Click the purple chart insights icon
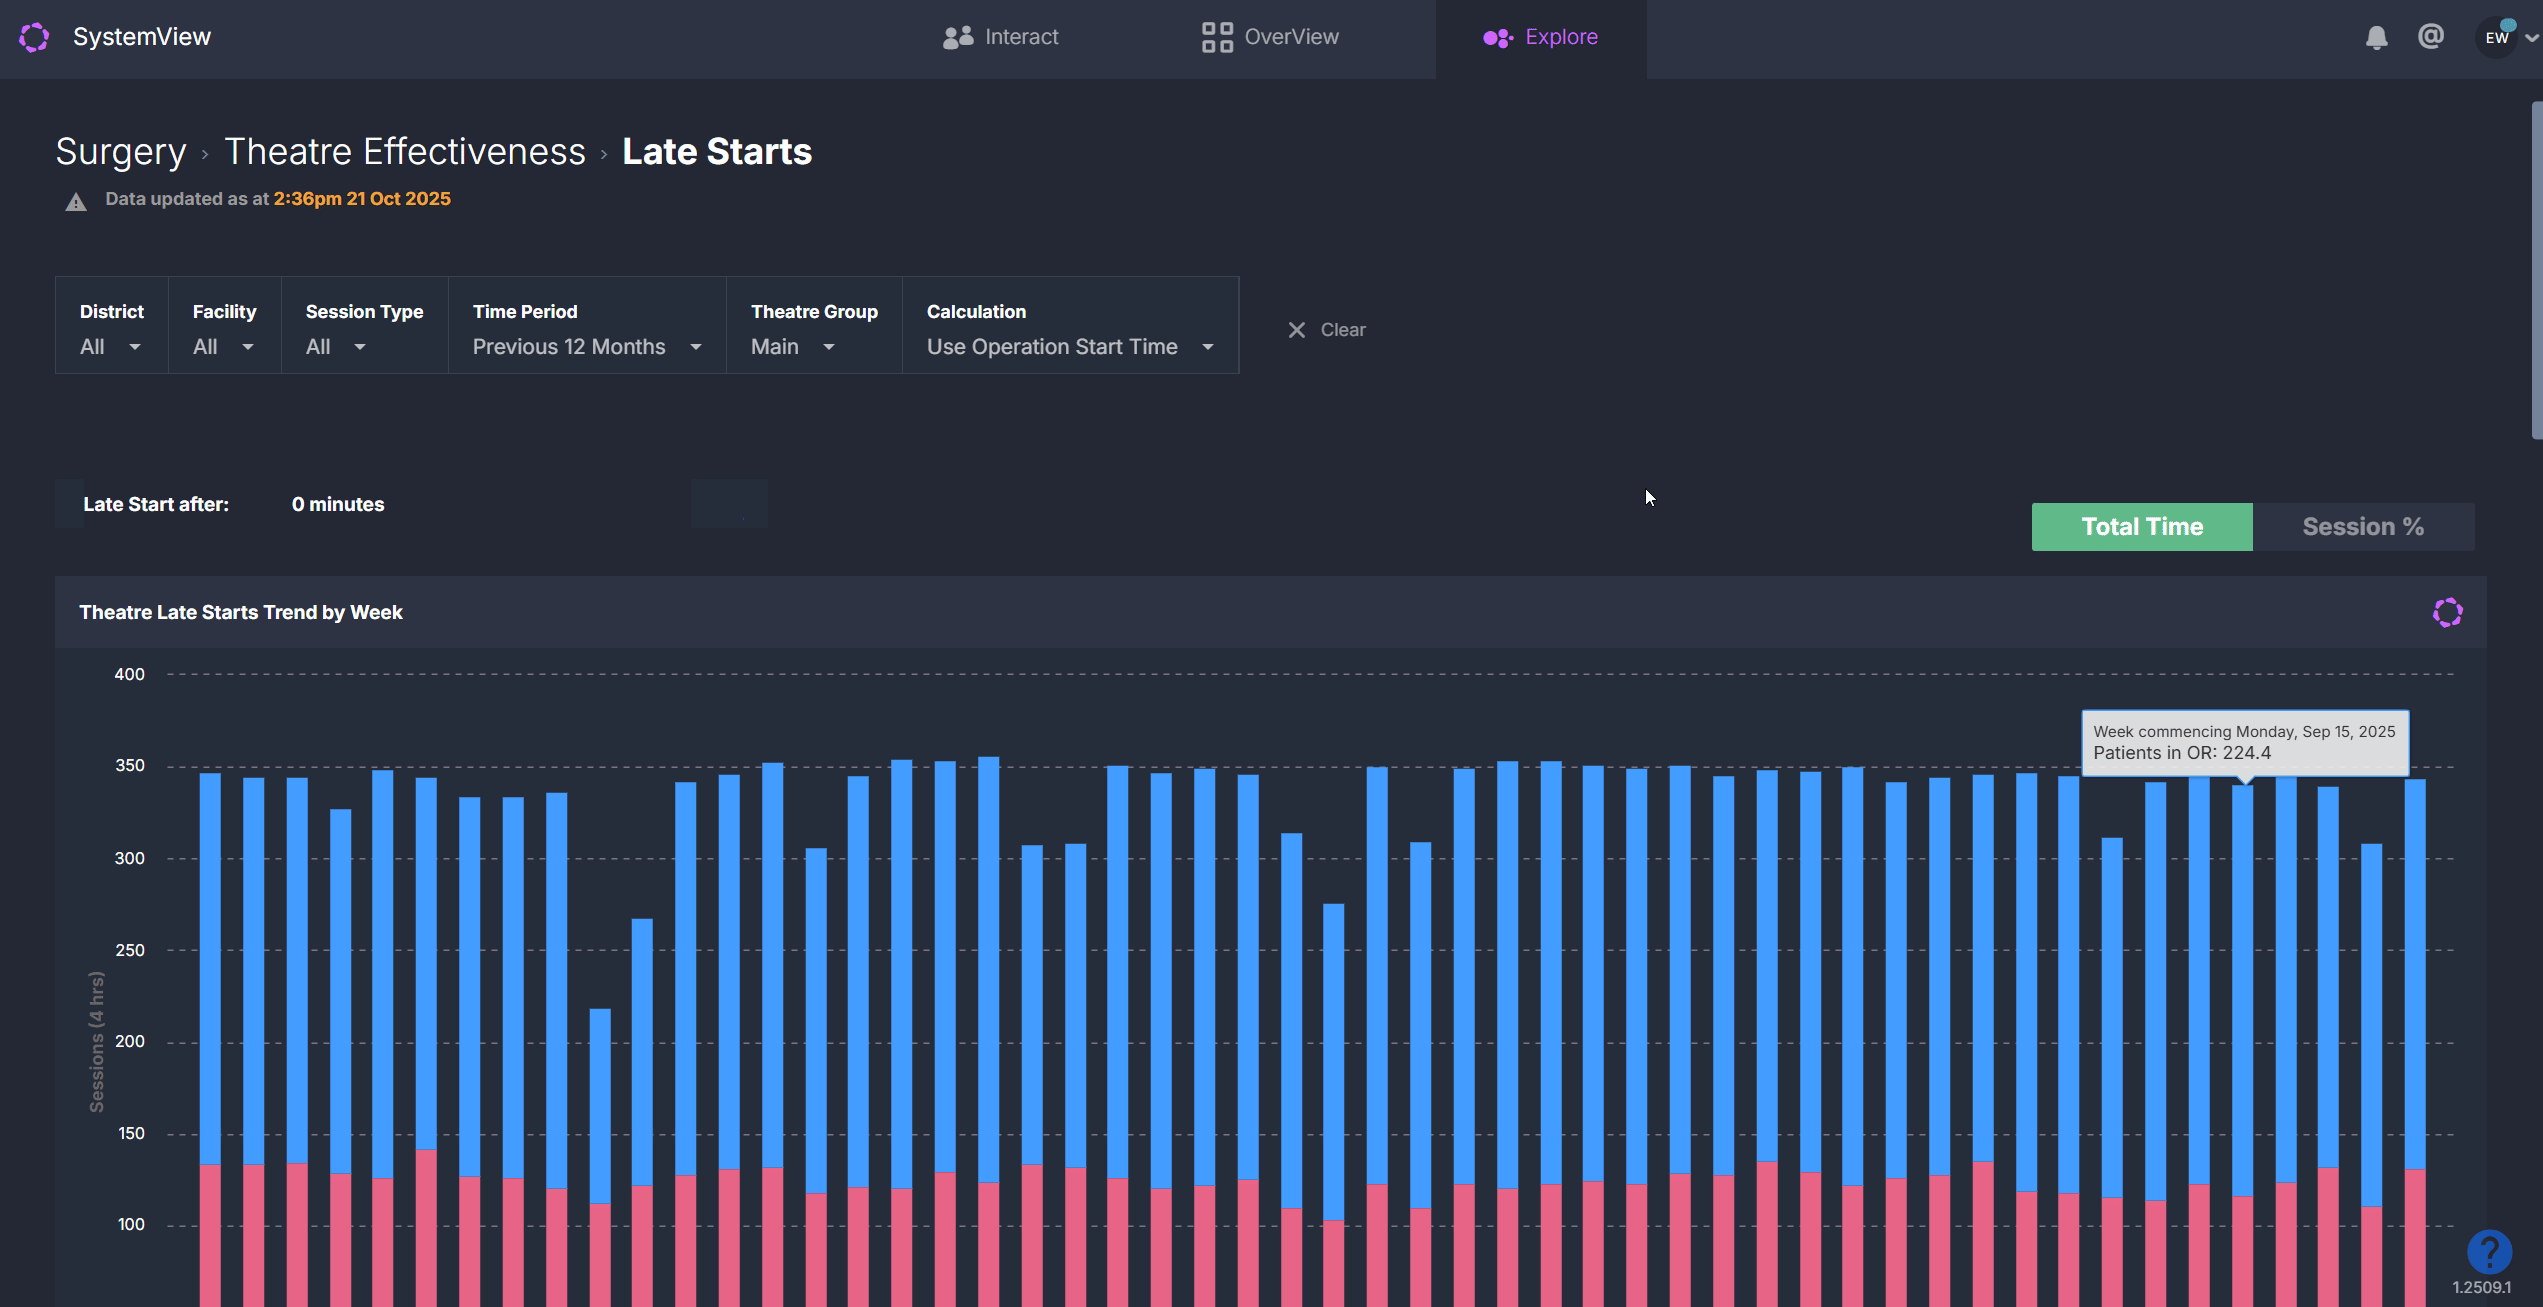The height and width of the screenshot is (1307, 2543). pyautogui.click(x=2447, y=612)
